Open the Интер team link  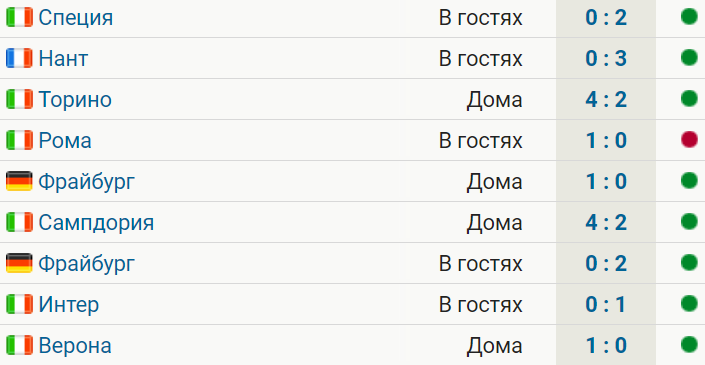pyautogui.click(x=69, y=304)
